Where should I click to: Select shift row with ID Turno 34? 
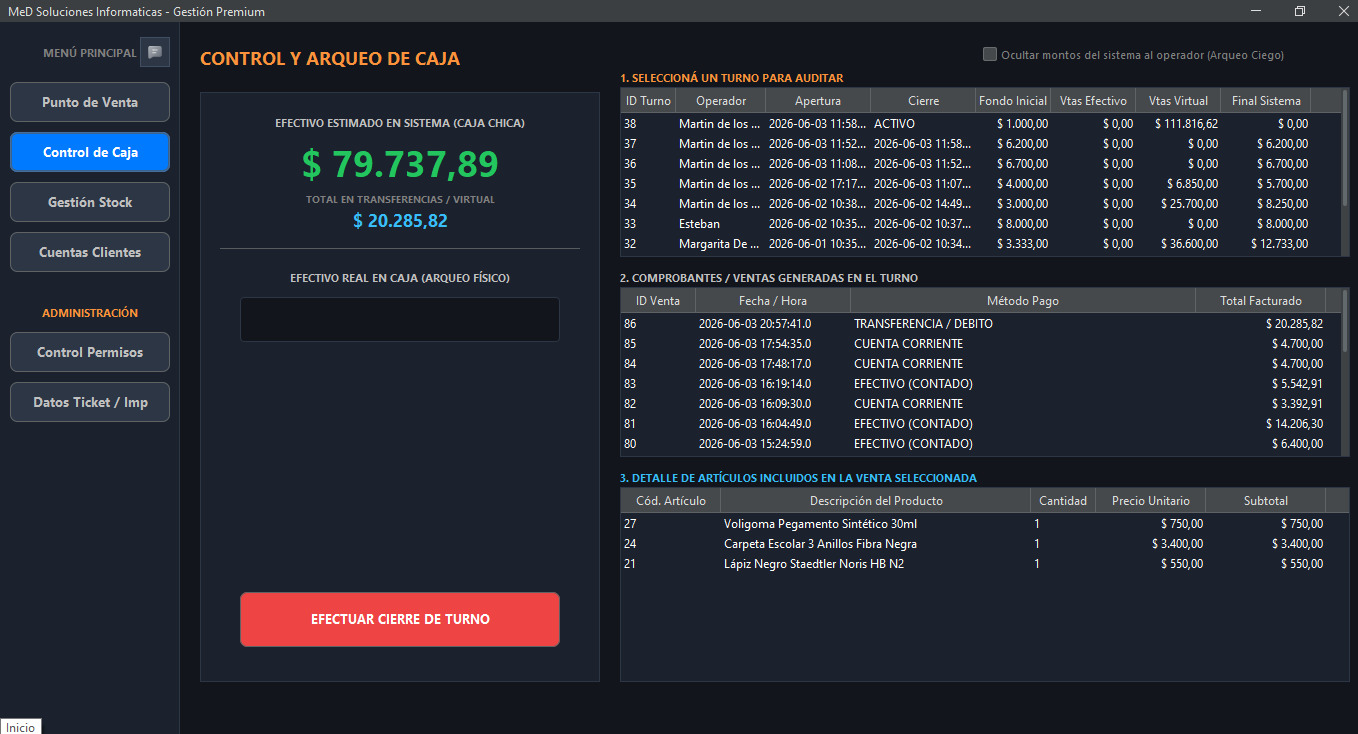click(980, 204)
